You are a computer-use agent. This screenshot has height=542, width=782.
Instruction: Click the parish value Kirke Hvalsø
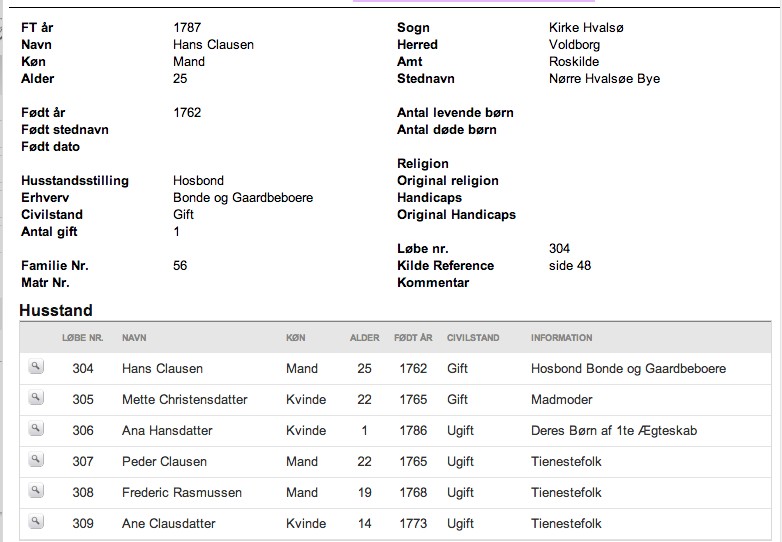[586, 27]
